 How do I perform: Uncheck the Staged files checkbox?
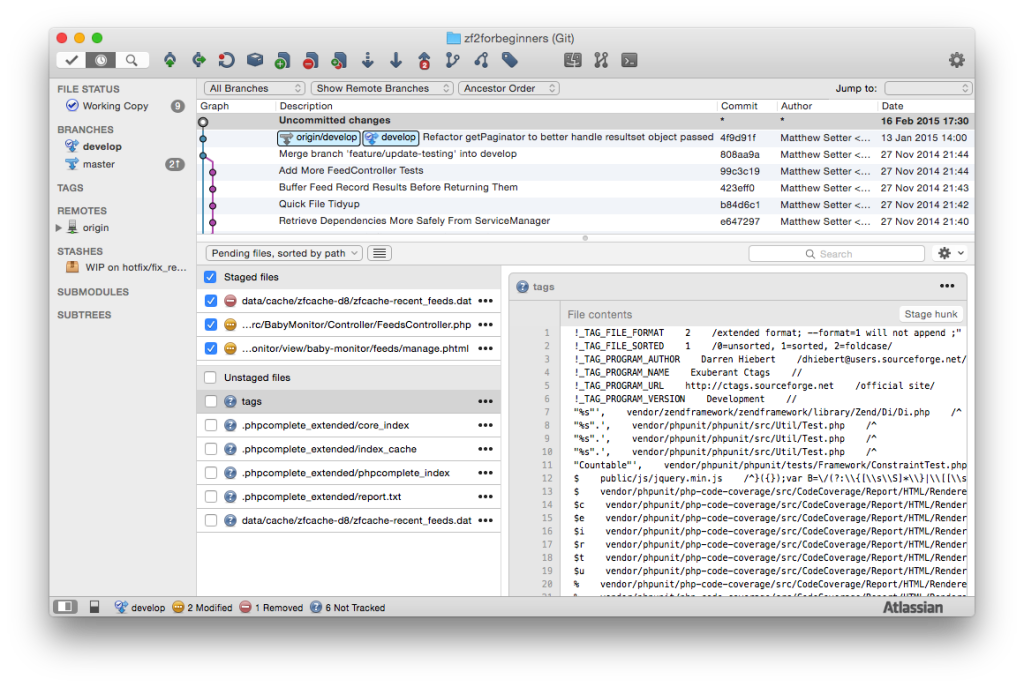210,277
